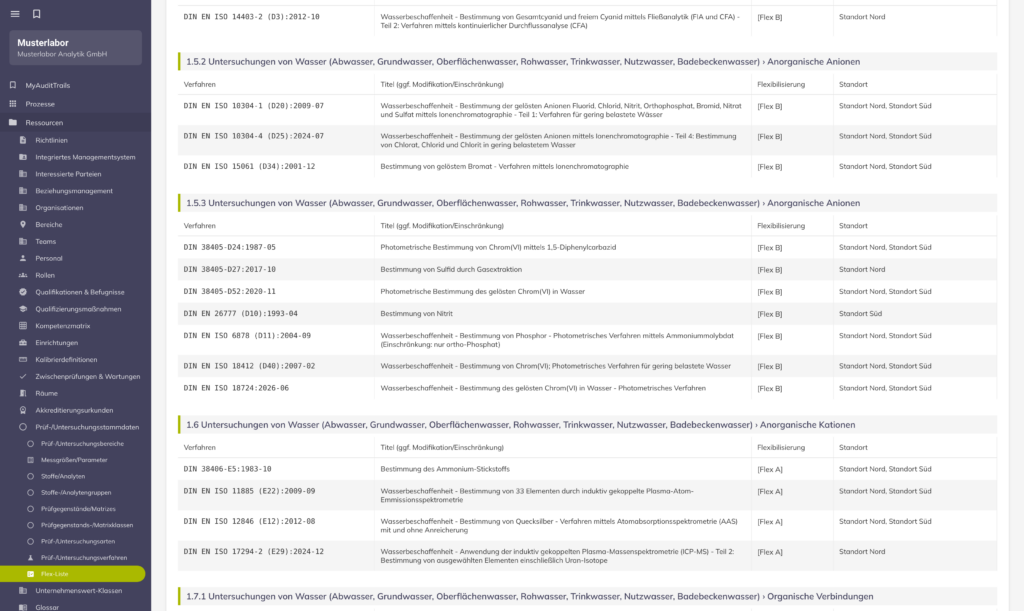Click the Prüf-/Untersuchungsverfahren flask icon
The height and width of the screenshot is (611, 1024).
pyautogui.click(x=30, y=557)
